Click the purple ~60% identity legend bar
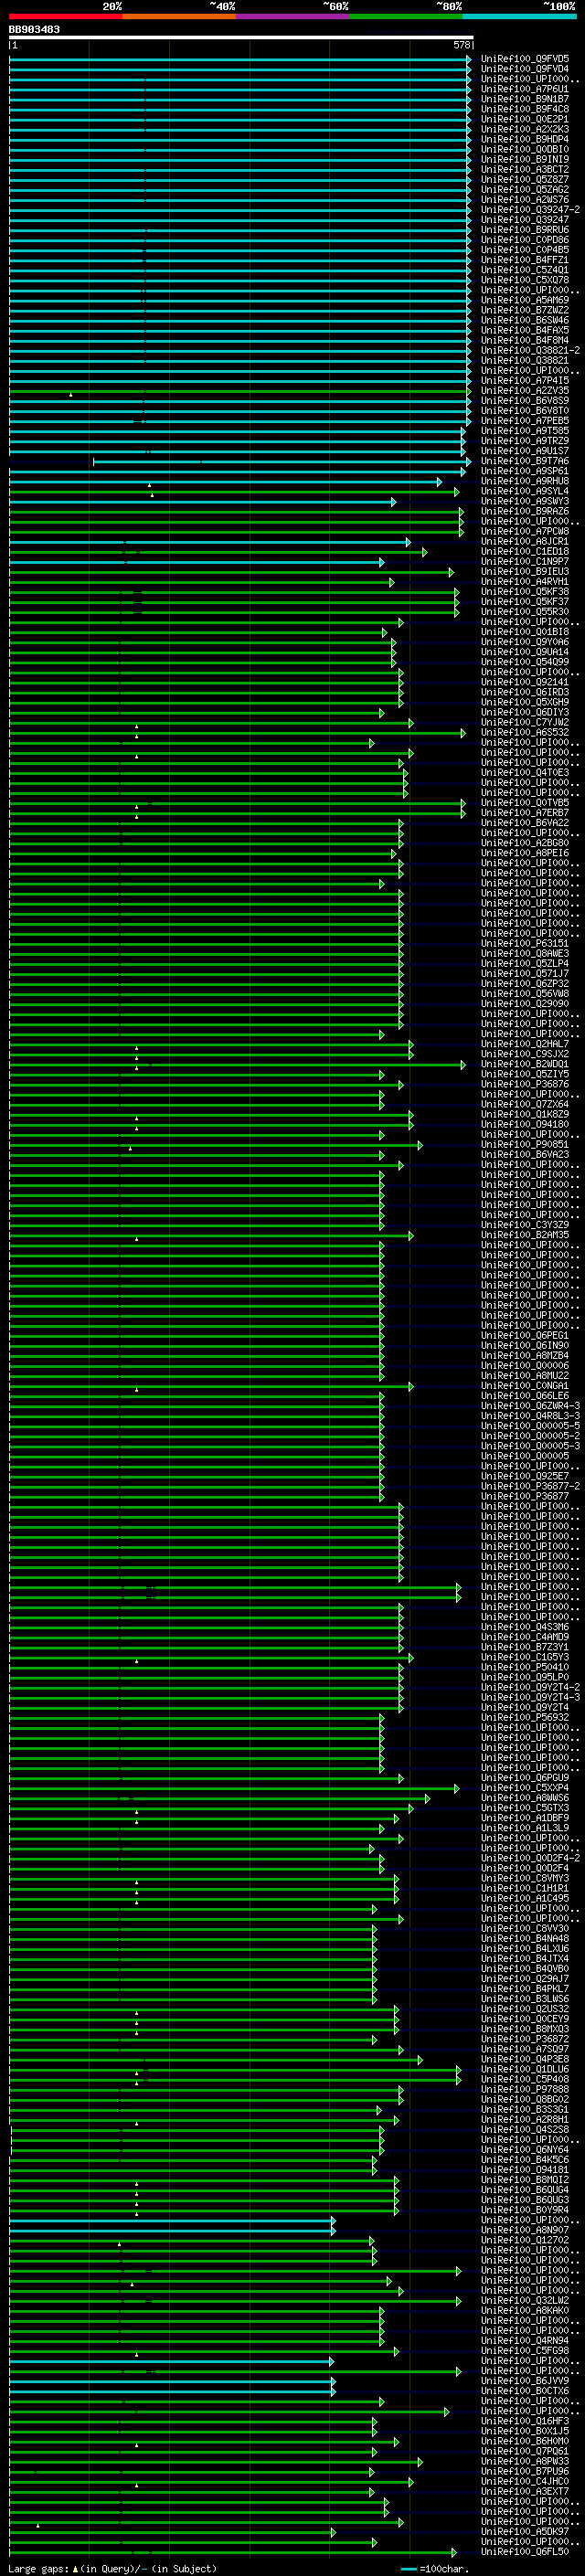585x2576 pixels. click(x=293, y=16)
